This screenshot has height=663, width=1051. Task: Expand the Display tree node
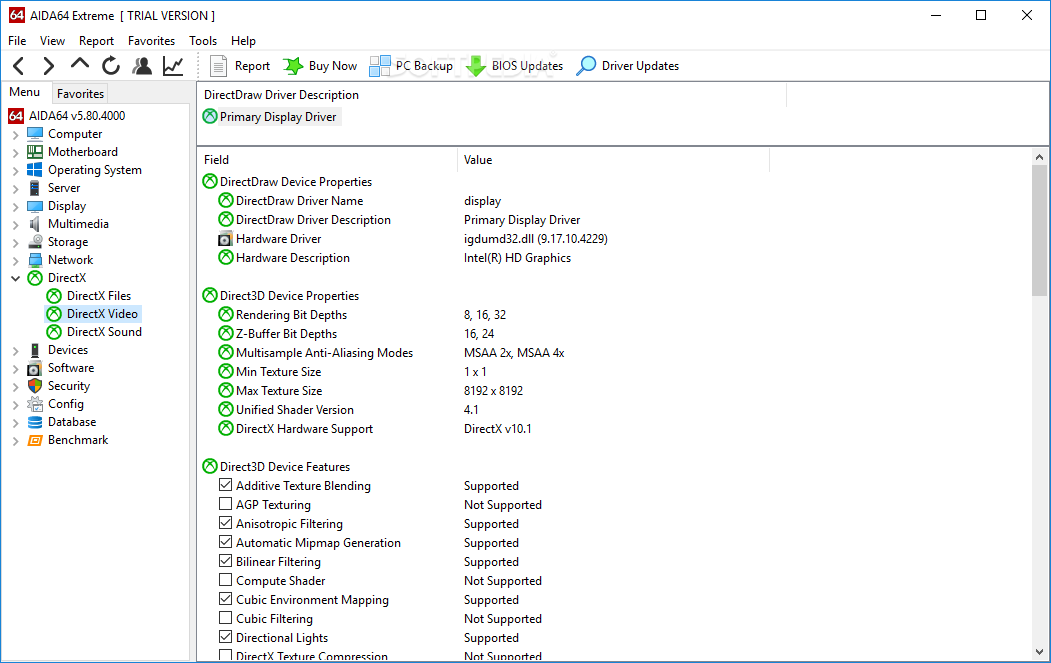pyautogui.click(x=15, y=206)
